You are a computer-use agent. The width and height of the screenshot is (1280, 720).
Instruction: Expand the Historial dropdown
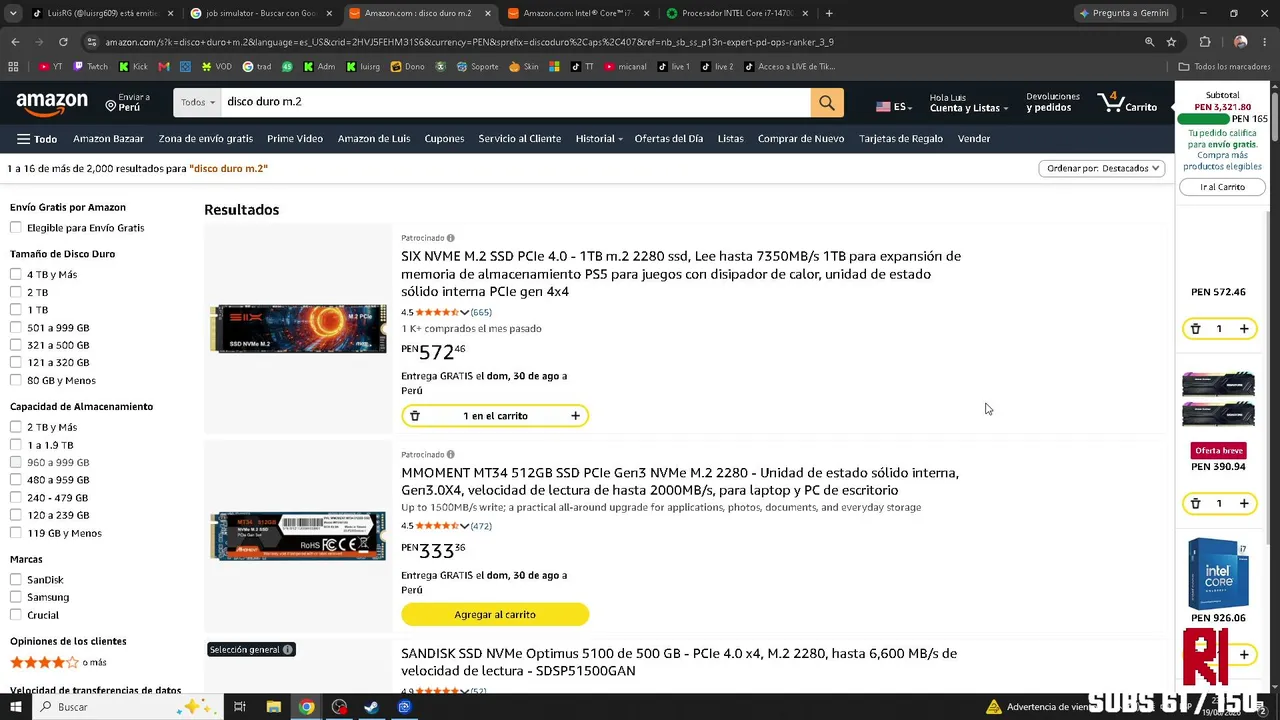599,139
